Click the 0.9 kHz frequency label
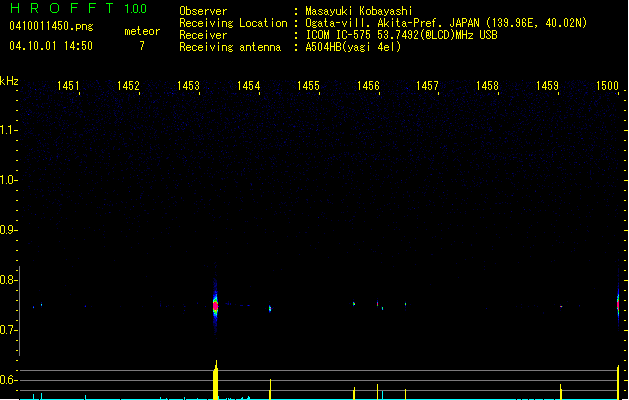The width and height of the screenshot is (629, 400). click(8, 230)
